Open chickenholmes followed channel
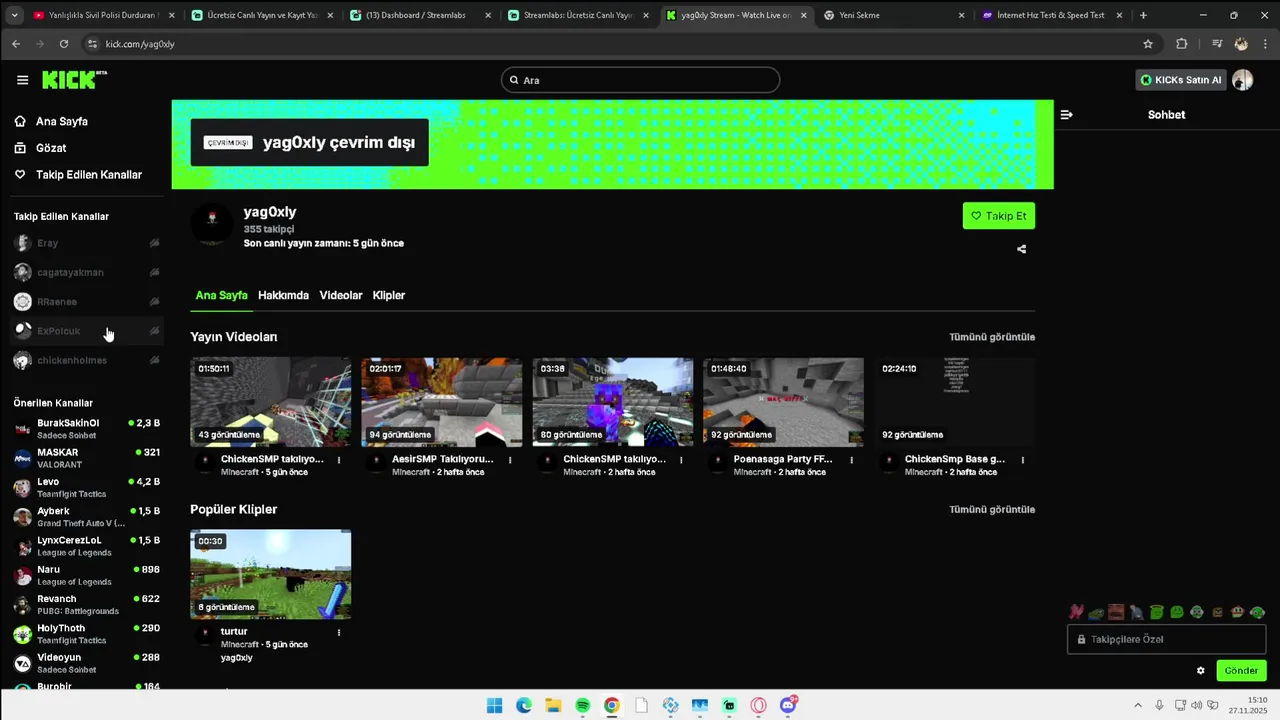1280x720 pixels. click(87, 360)
